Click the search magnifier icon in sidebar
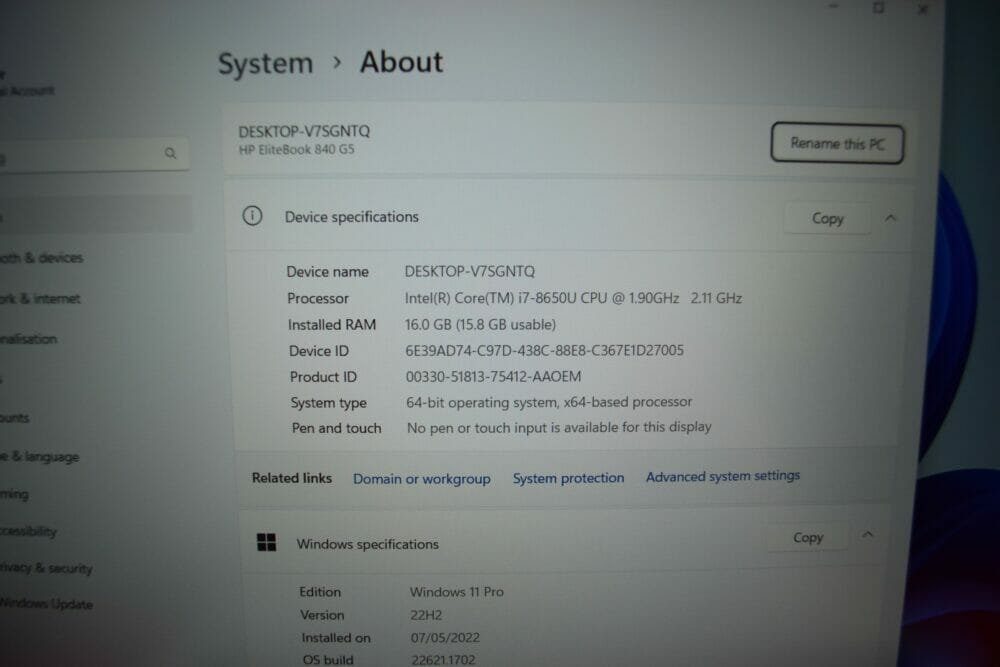 tap(170, 153)
